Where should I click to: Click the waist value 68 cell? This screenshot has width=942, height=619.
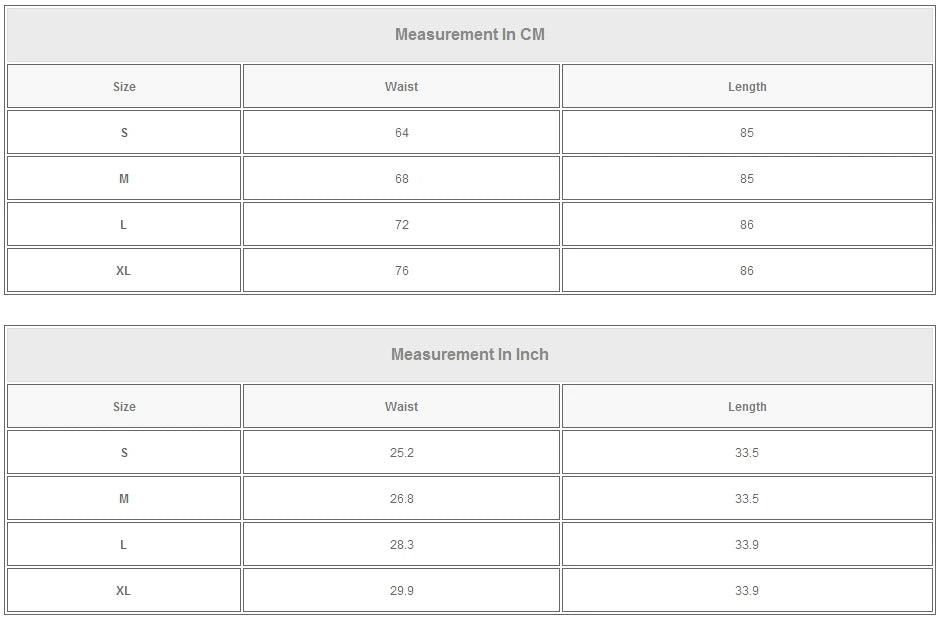(401, 179)
